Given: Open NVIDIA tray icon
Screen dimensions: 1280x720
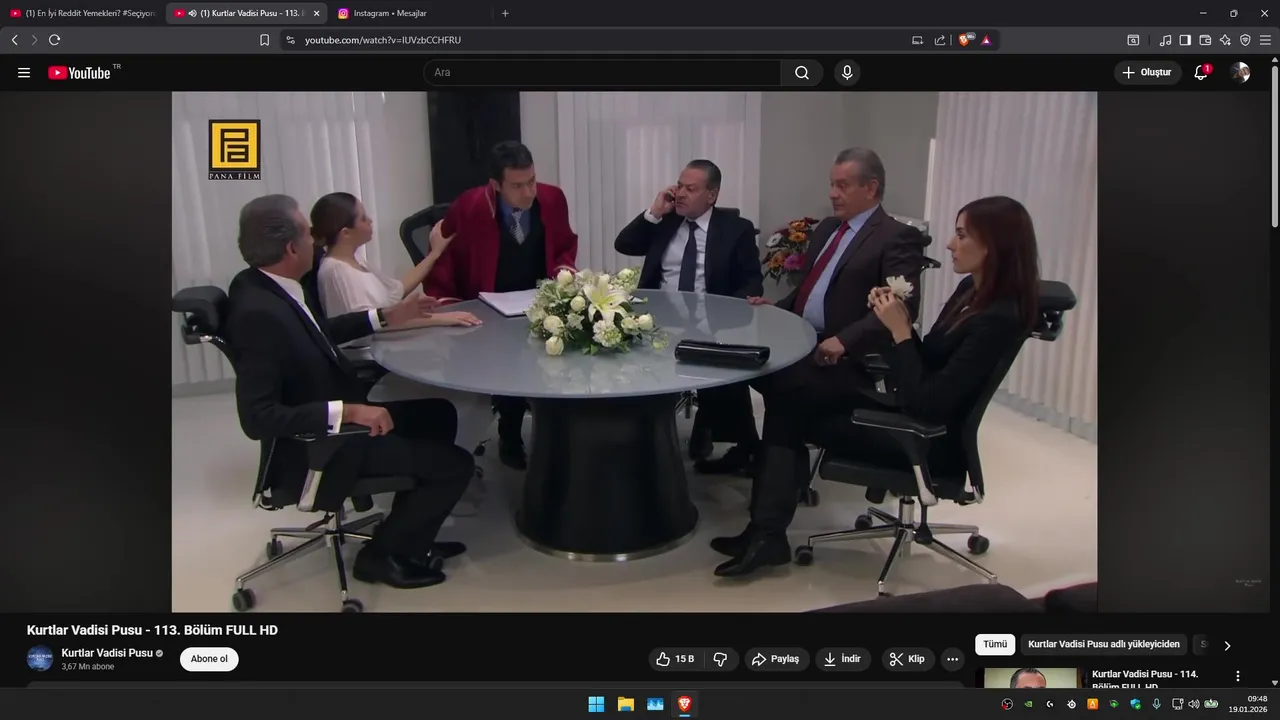Looking at the screenshot, I should [1029, 704].
